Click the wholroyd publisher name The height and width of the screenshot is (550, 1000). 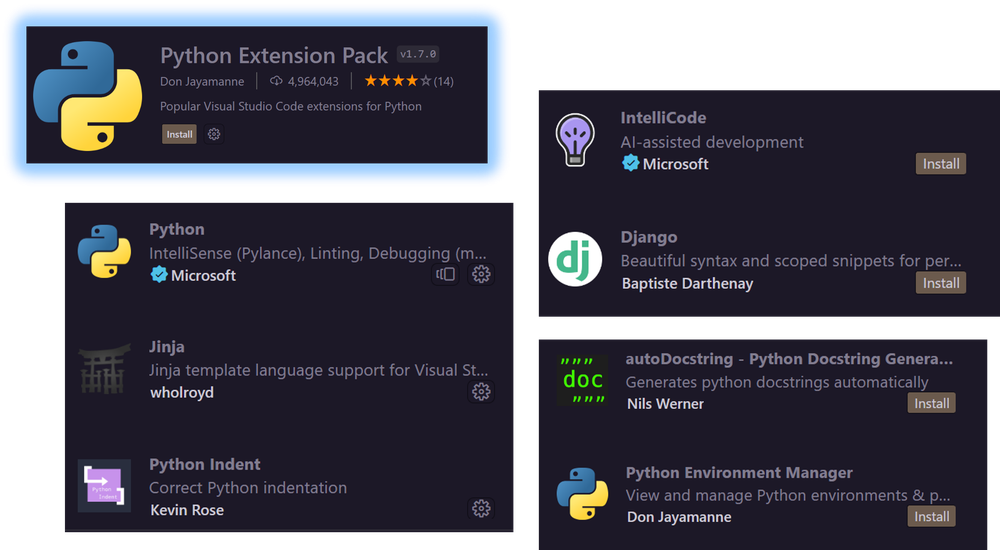click(x=182, y=392)
